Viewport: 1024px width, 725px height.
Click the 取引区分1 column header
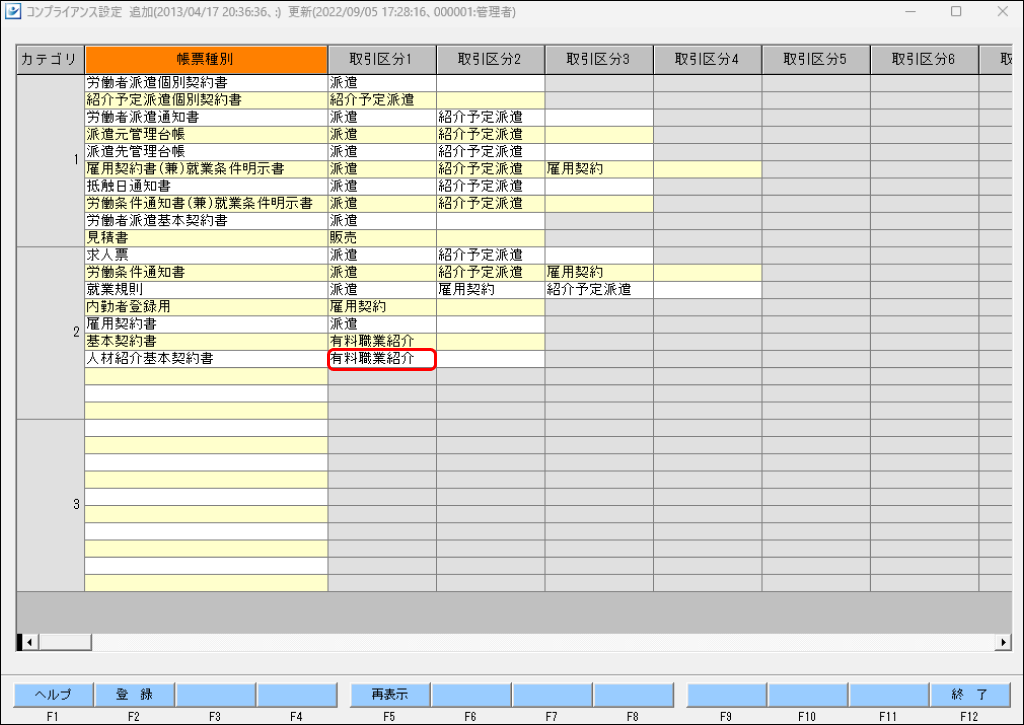point(382,59)
